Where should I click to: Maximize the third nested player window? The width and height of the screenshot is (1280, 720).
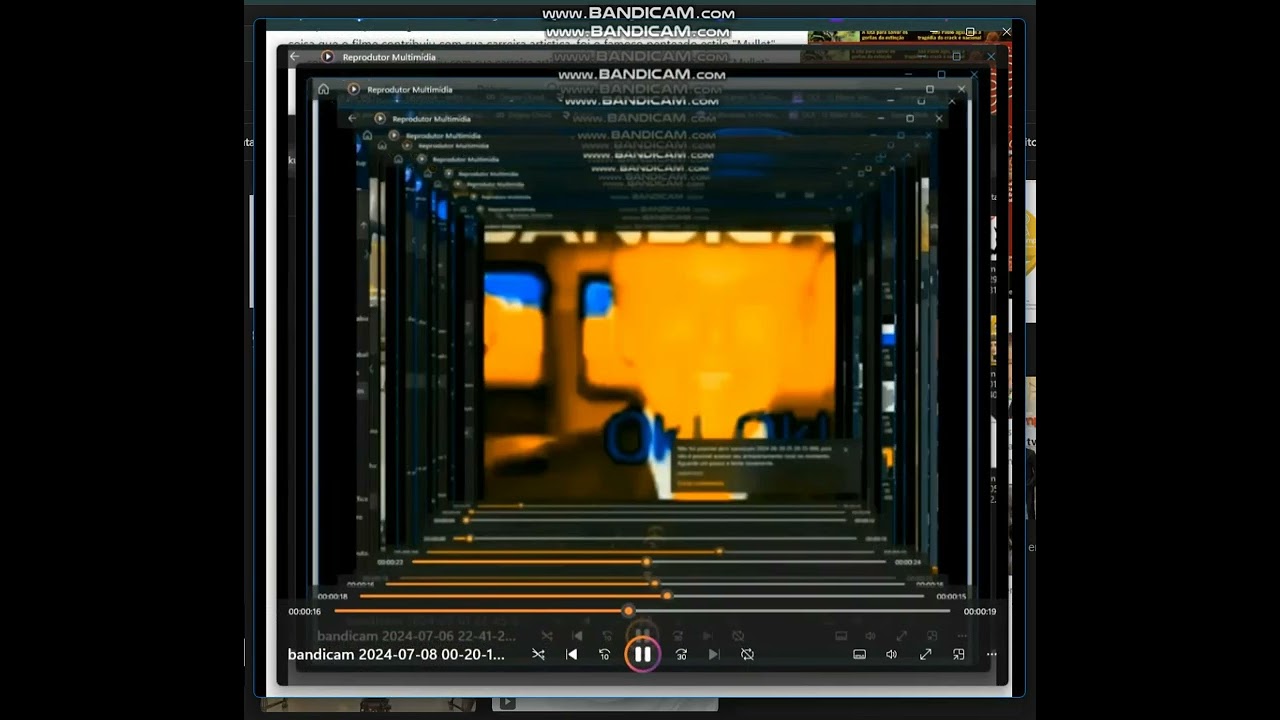click(909, 118)
